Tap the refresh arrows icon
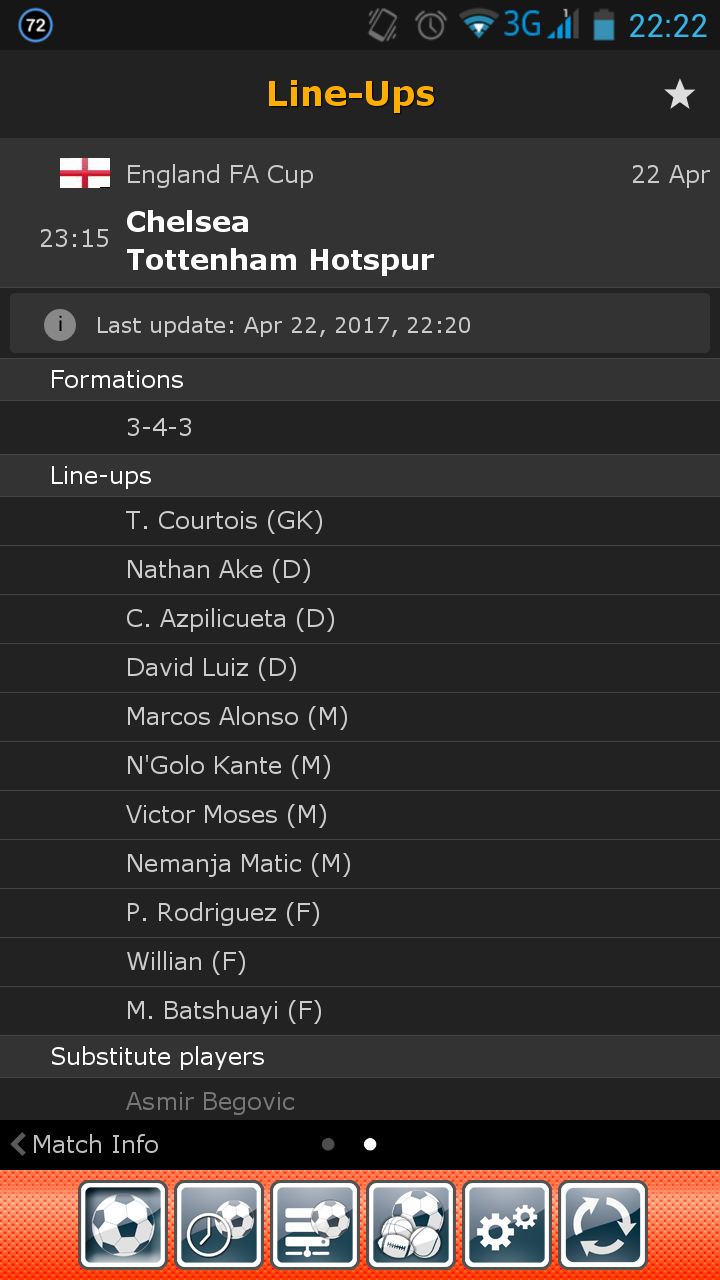720x1280 pixels. click(x=603, y=1226)
